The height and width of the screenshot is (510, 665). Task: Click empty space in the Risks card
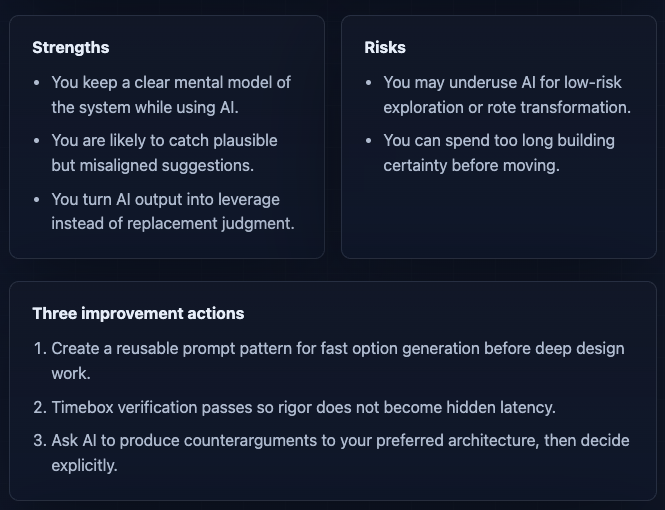[x=499, y=216]
